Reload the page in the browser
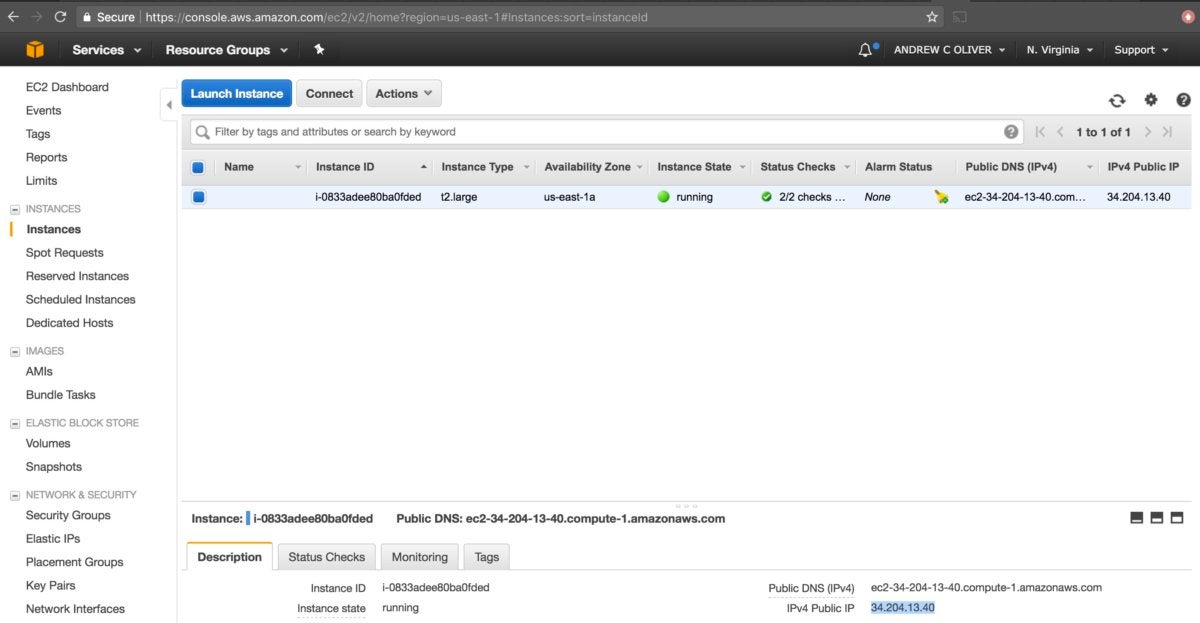Viewport: 1200px width, 623px height. pyautogui.click(x=61, y=17)
